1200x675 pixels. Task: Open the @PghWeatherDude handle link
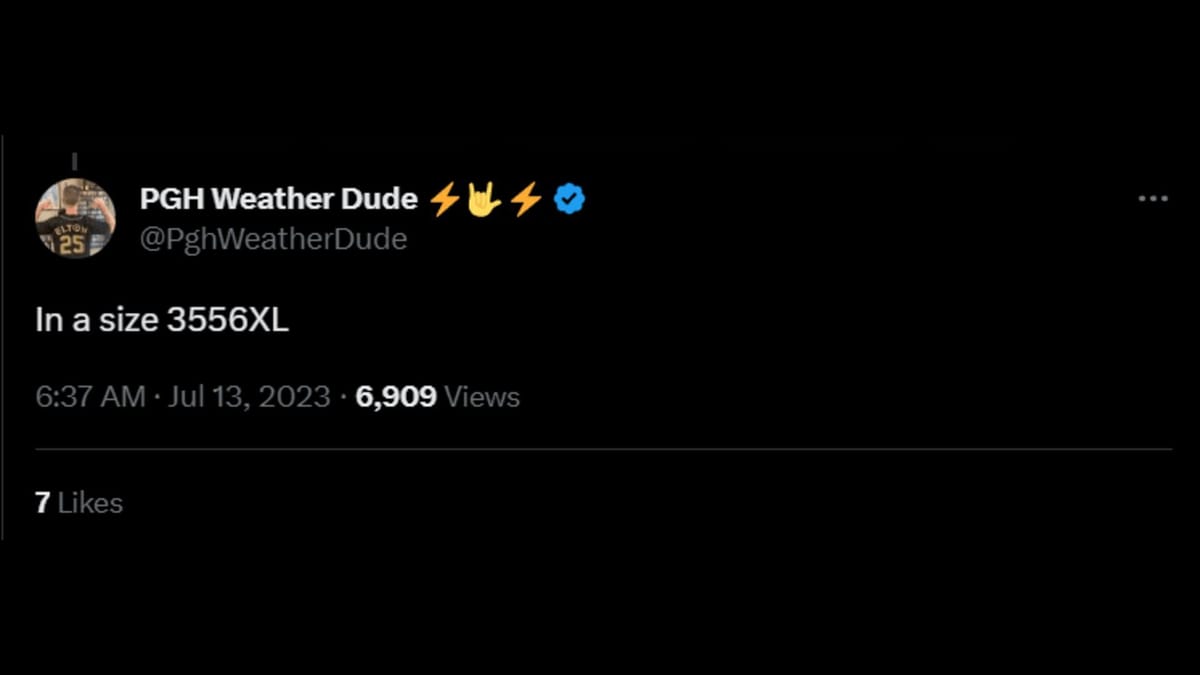pyautogui.click(x=273, y=240)
